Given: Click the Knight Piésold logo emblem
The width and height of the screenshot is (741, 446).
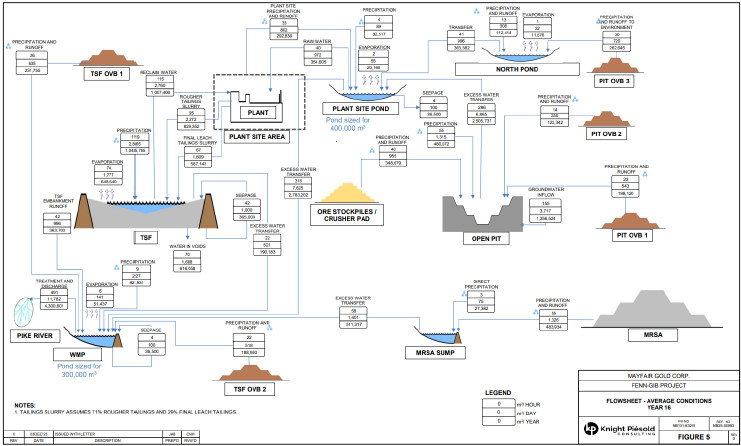Looking at the screenshot, I should [x=591, y=429].
